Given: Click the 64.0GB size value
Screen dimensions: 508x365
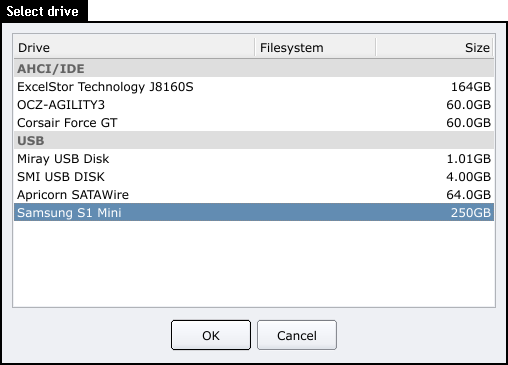Looking at the screenshot, I should pos(469,195).
